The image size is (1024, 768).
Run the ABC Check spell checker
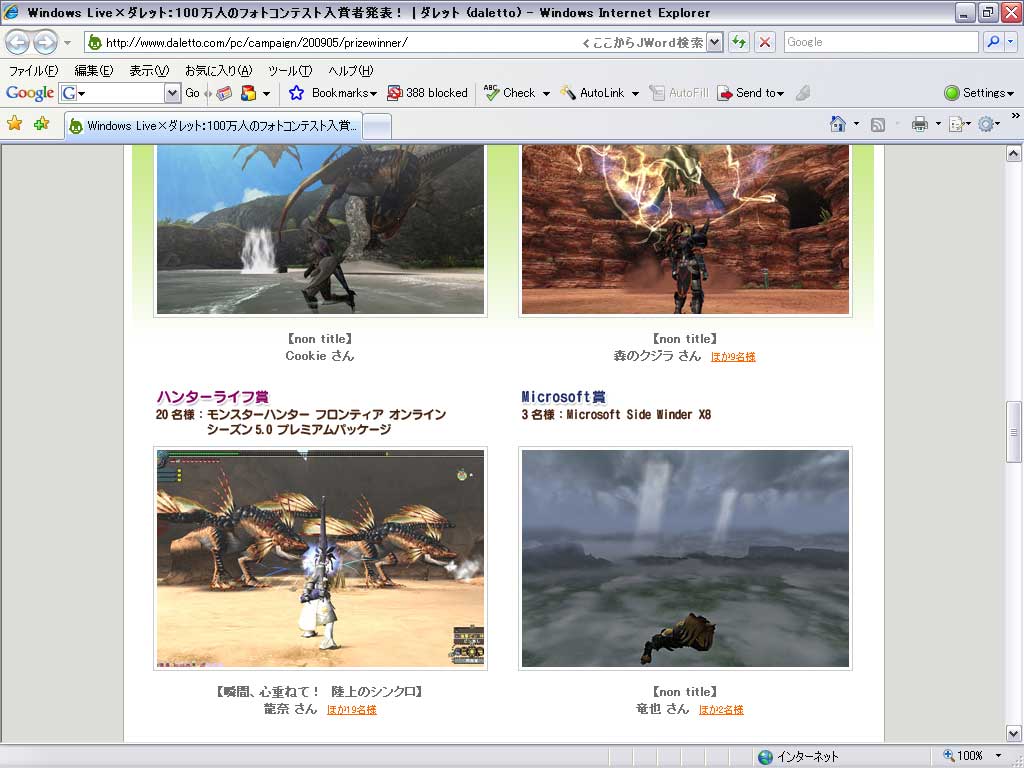click(x=509, y=93)
